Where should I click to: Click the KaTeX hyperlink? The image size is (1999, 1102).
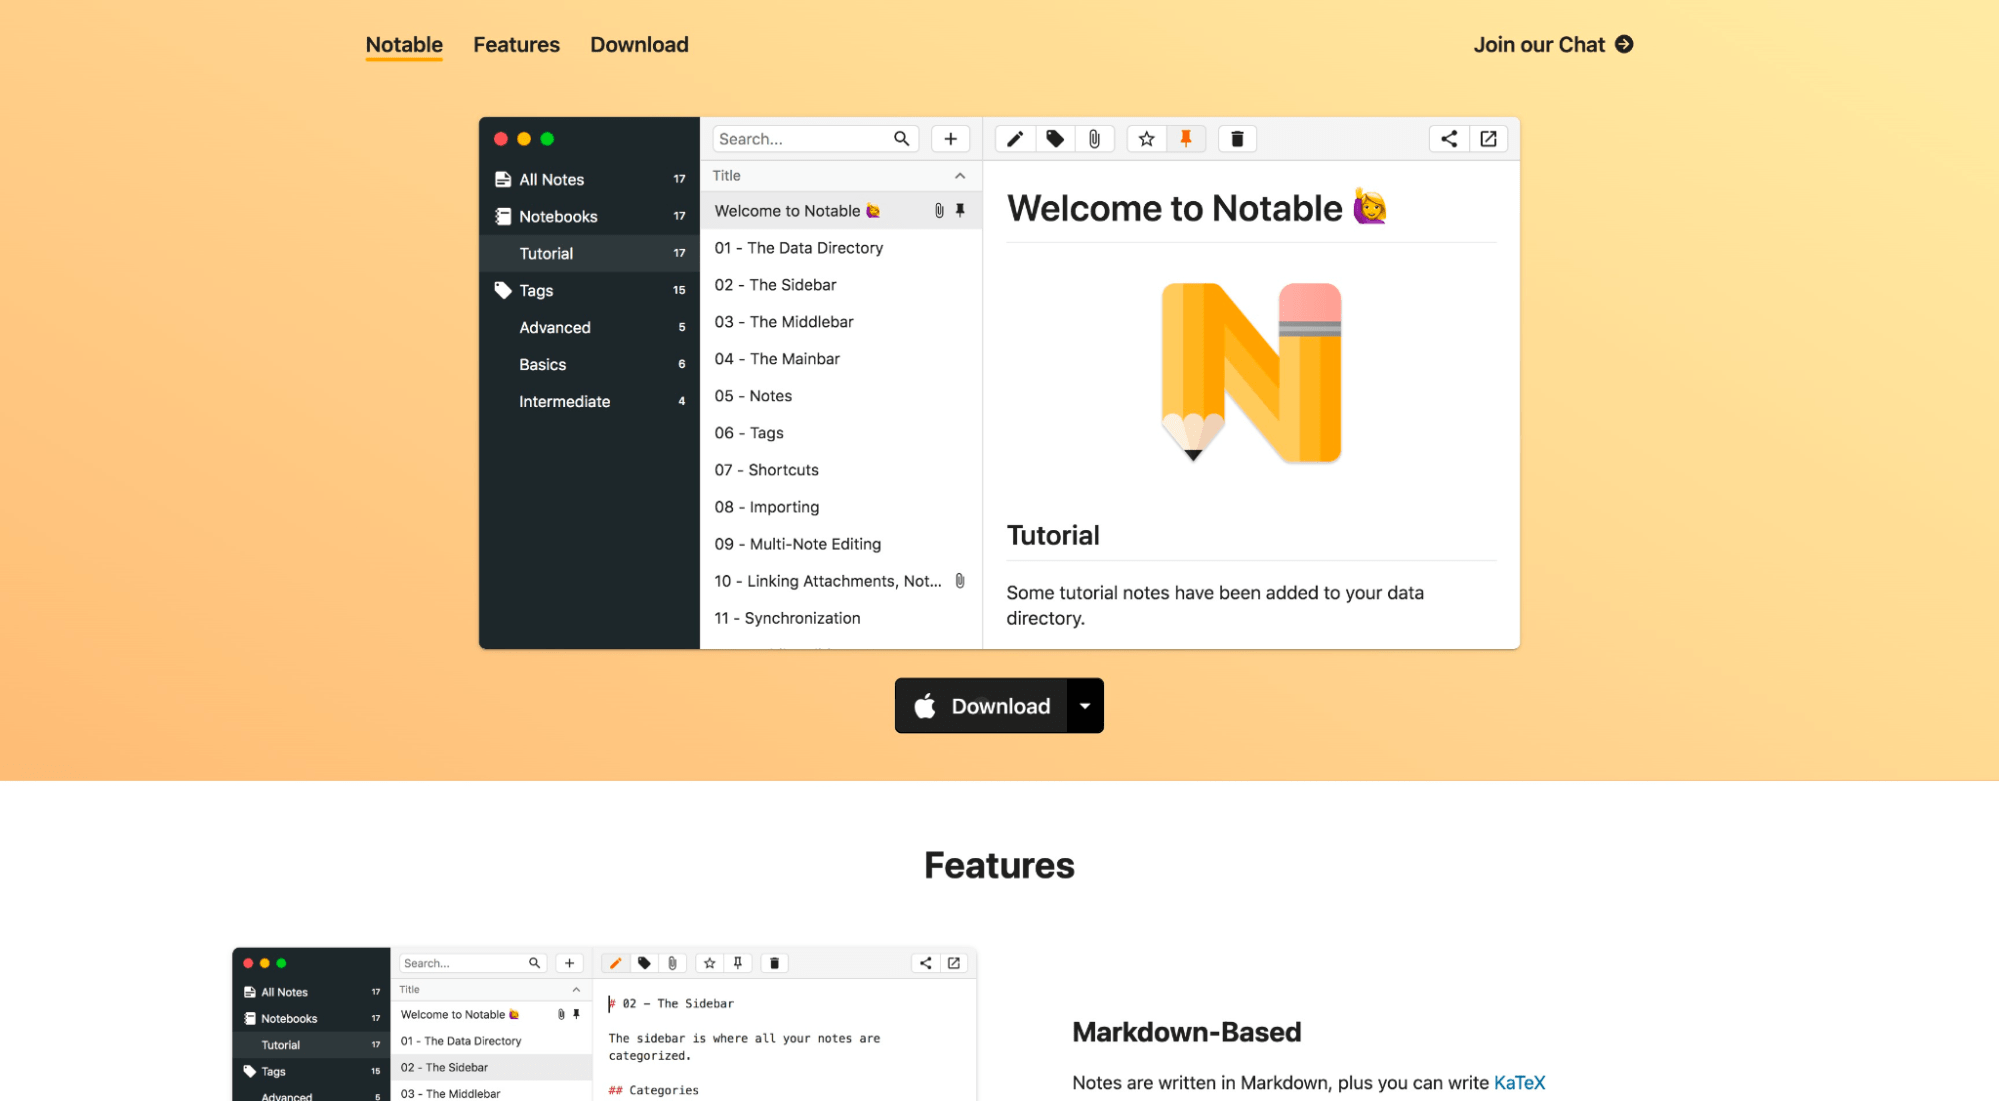(x=1518, y=1083)
